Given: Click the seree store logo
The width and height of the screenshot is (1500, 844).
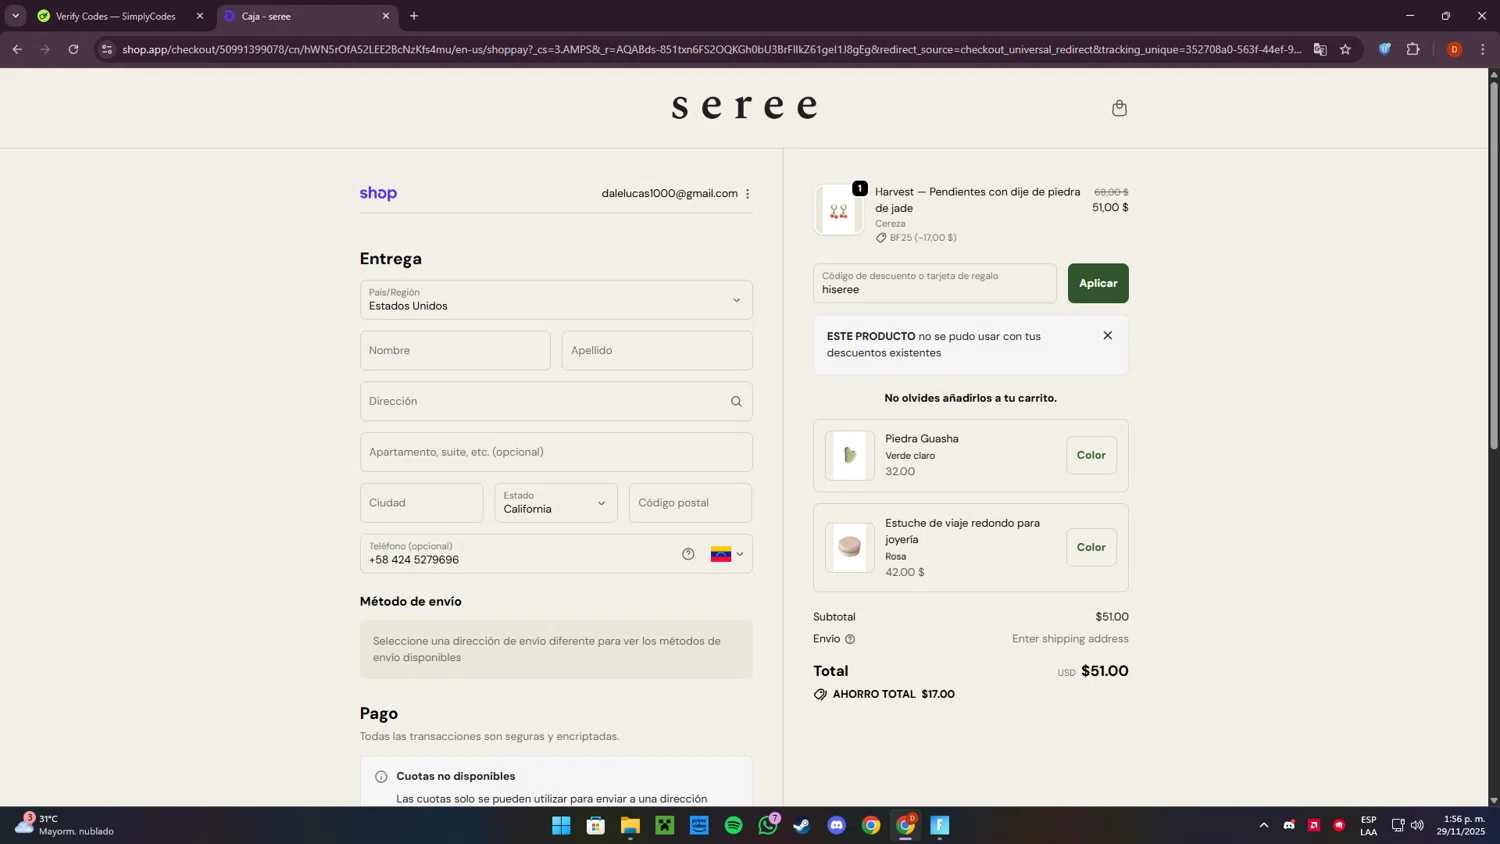Looking at the screenshot, I should [x=745, y=107].
